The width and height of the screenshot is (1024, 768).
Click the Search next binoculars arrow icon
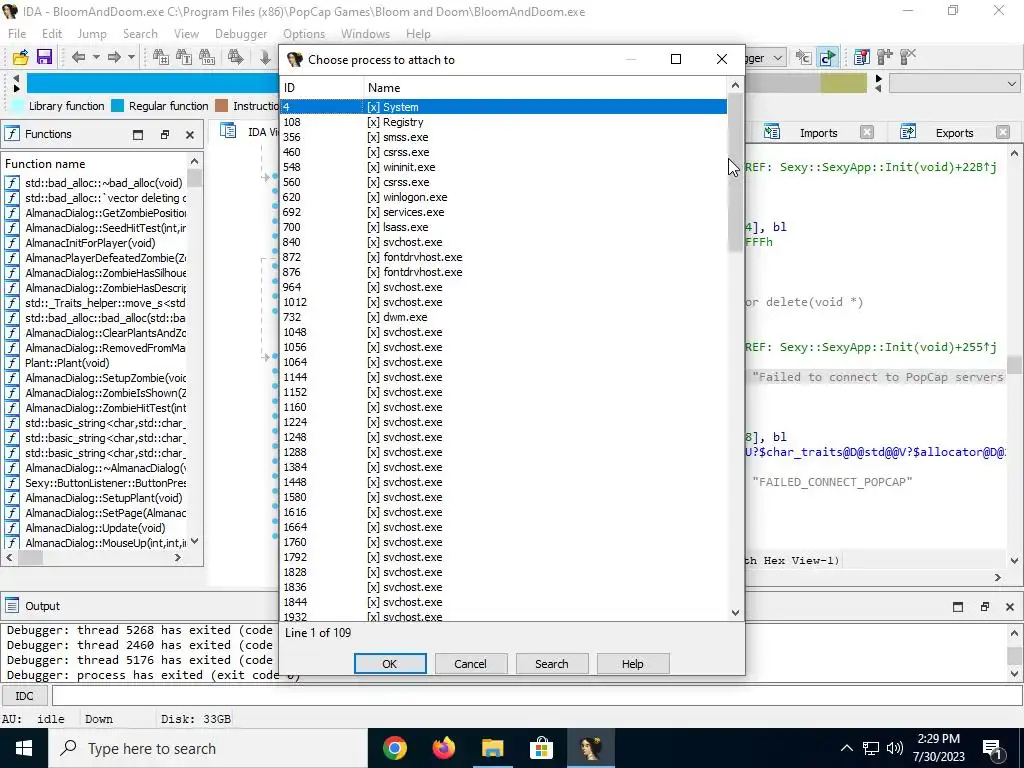pos(236,57)
